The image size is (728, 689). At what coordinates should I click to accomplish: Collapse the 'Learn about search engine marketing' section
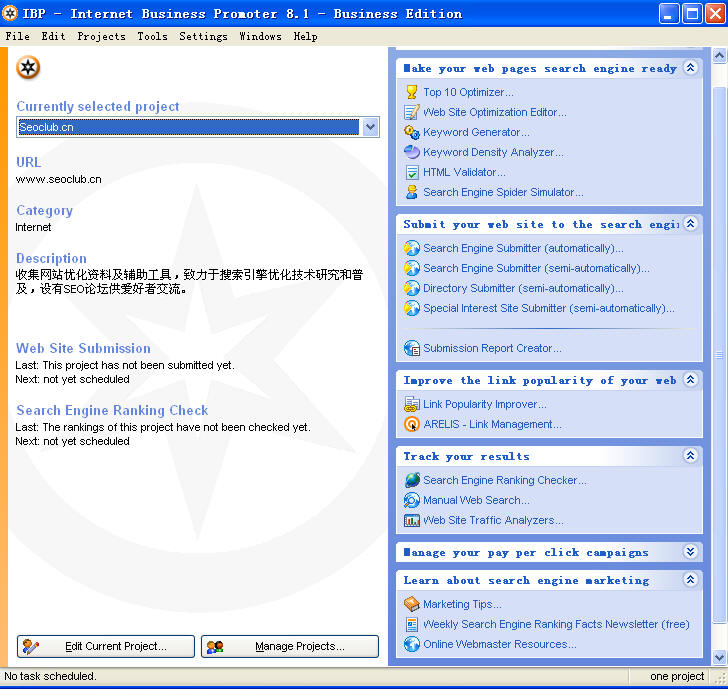click(x=690, y=580)
